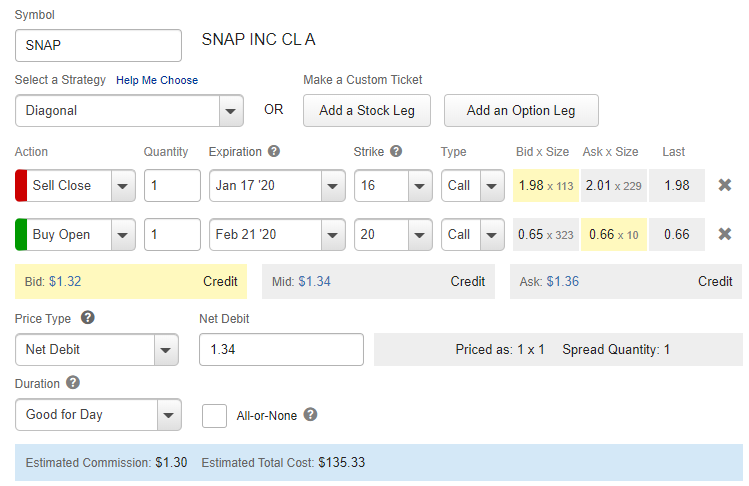Enable the All-or-None checkbox
Screen dimensions: 749x486
click(214, 416)
